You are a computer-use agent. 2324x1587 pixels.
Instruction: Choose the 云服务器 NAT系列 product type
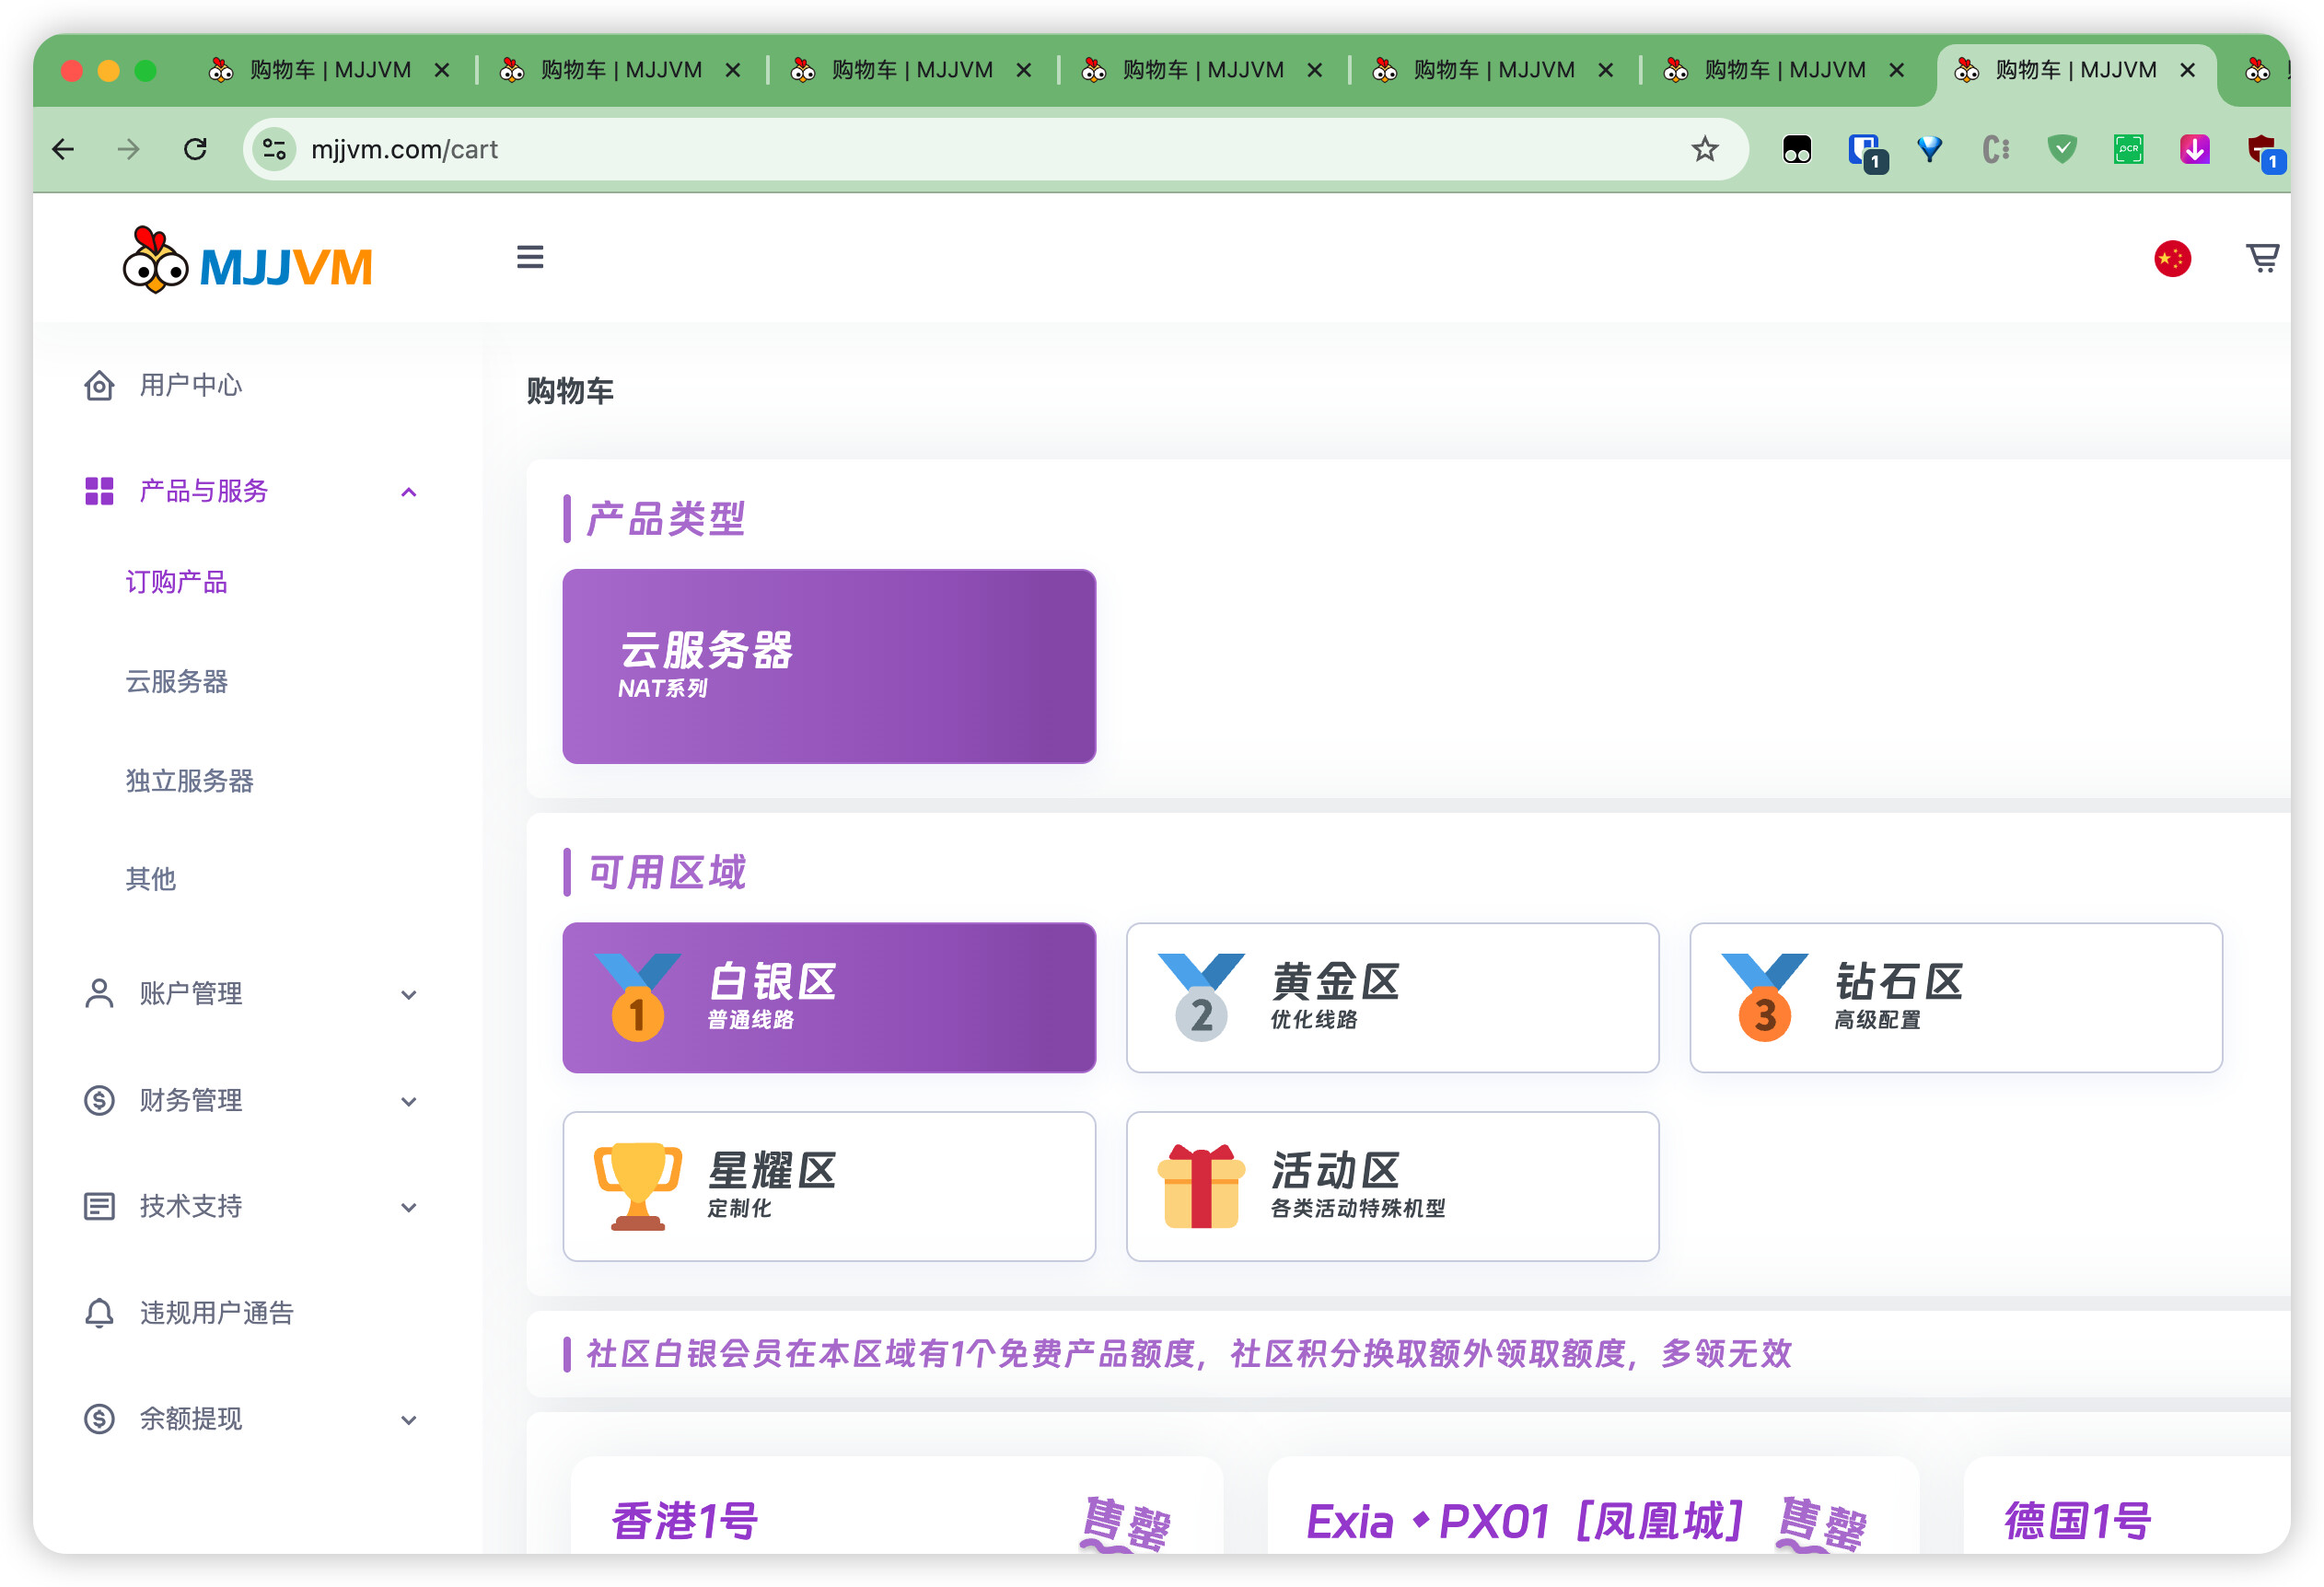829,666
